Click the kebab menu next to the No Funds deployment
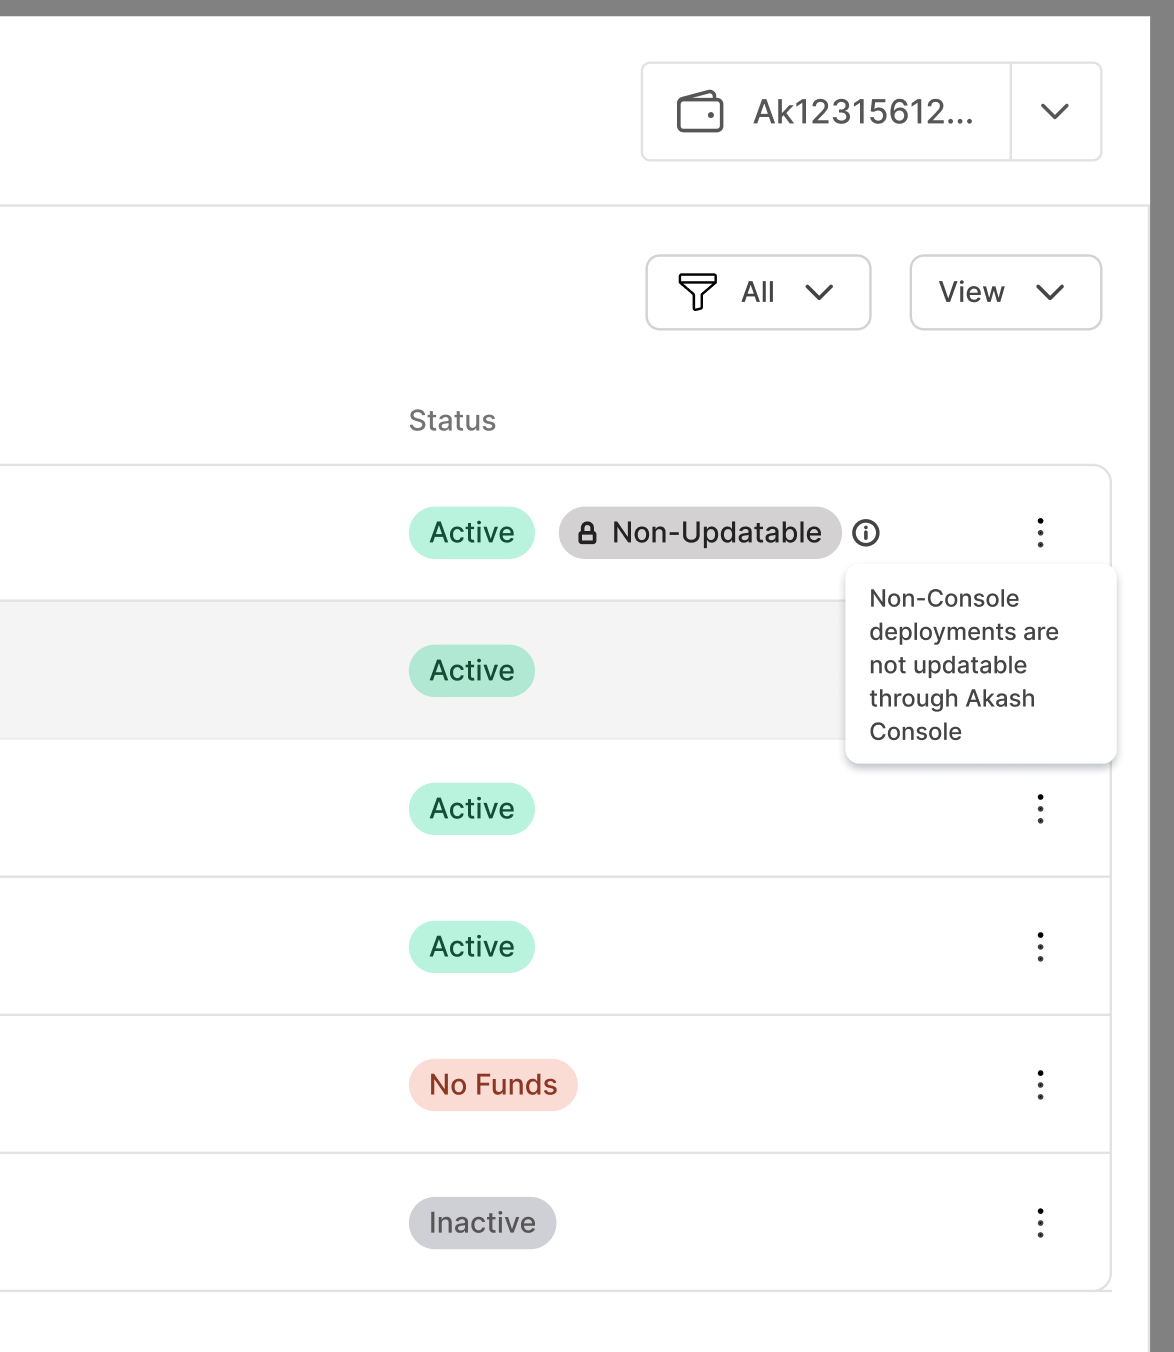Image resolution: width=1174 pixels, height=1352 pixels. (1040, 1084)
